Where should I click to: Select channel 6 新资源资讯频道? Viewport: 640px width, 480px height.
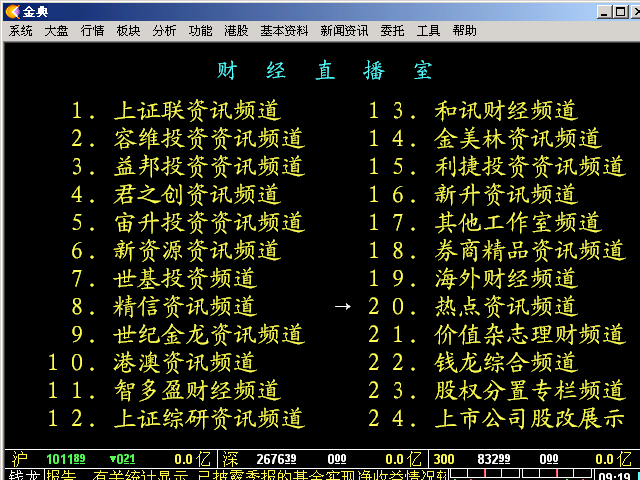(176, 250)
